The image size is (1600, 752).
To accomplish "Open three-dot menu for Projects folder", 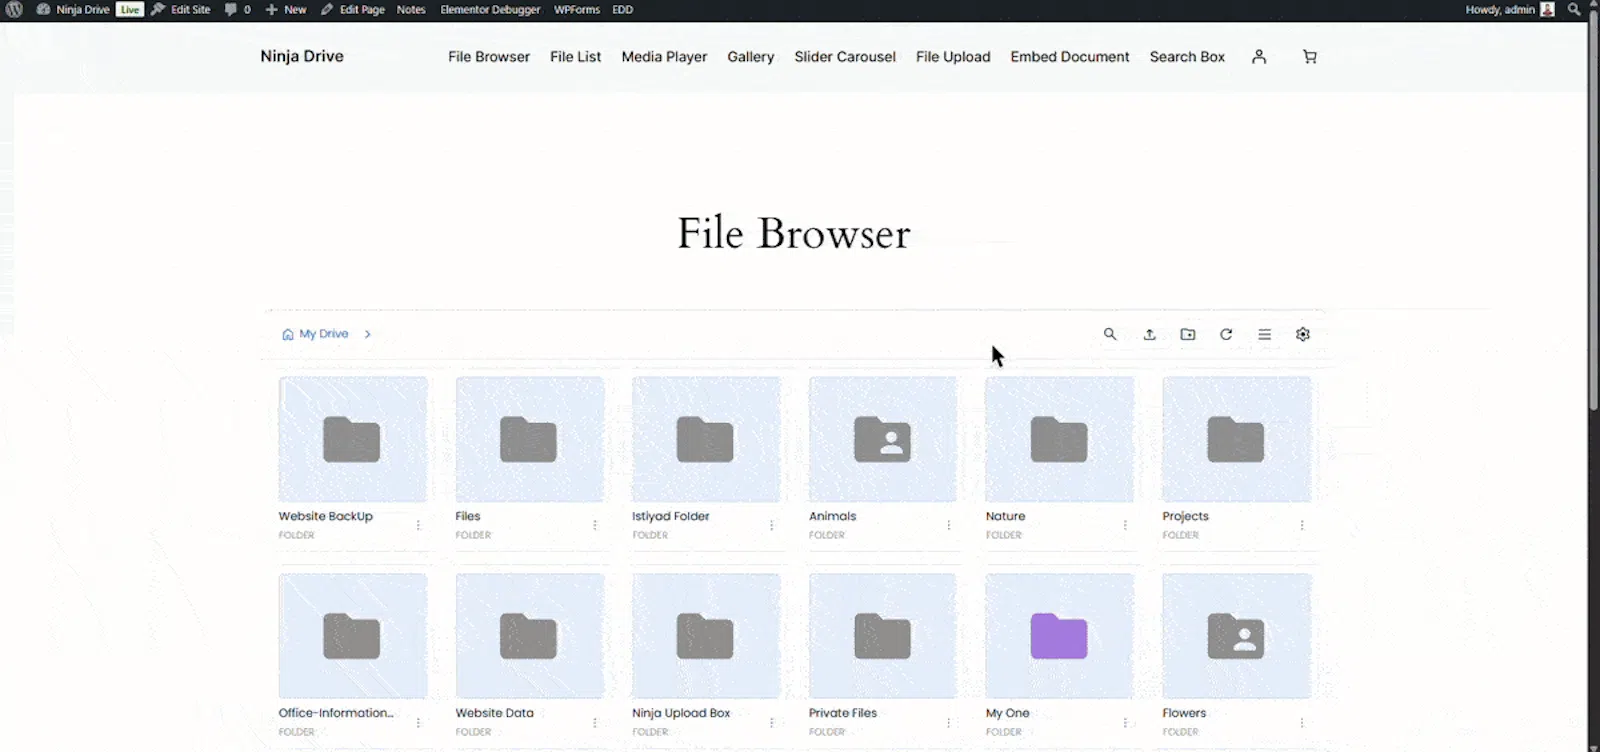I will click(x=1302, y=525).
